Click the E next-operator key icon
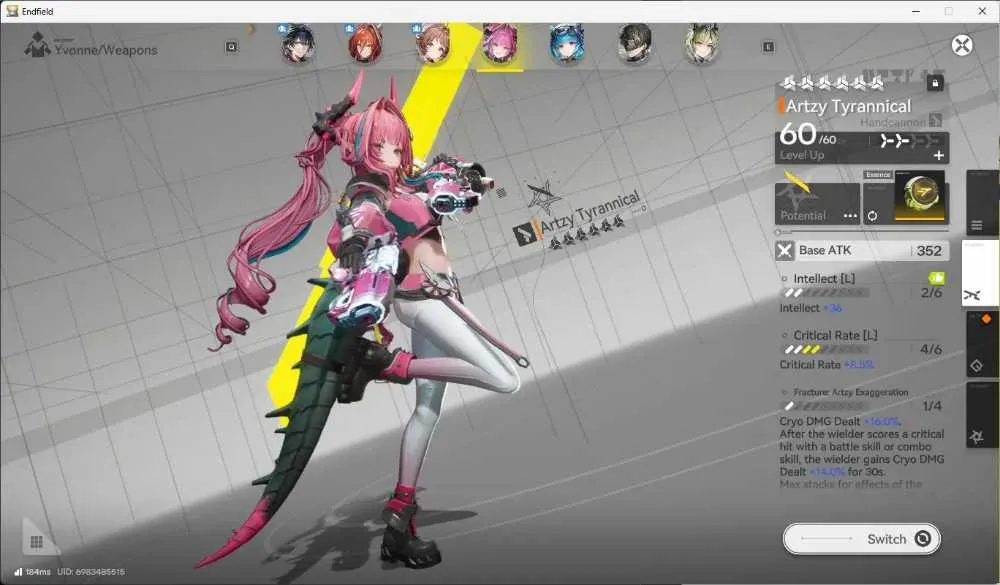Viewport: 1000px width, 585px height. coord(768,47)
